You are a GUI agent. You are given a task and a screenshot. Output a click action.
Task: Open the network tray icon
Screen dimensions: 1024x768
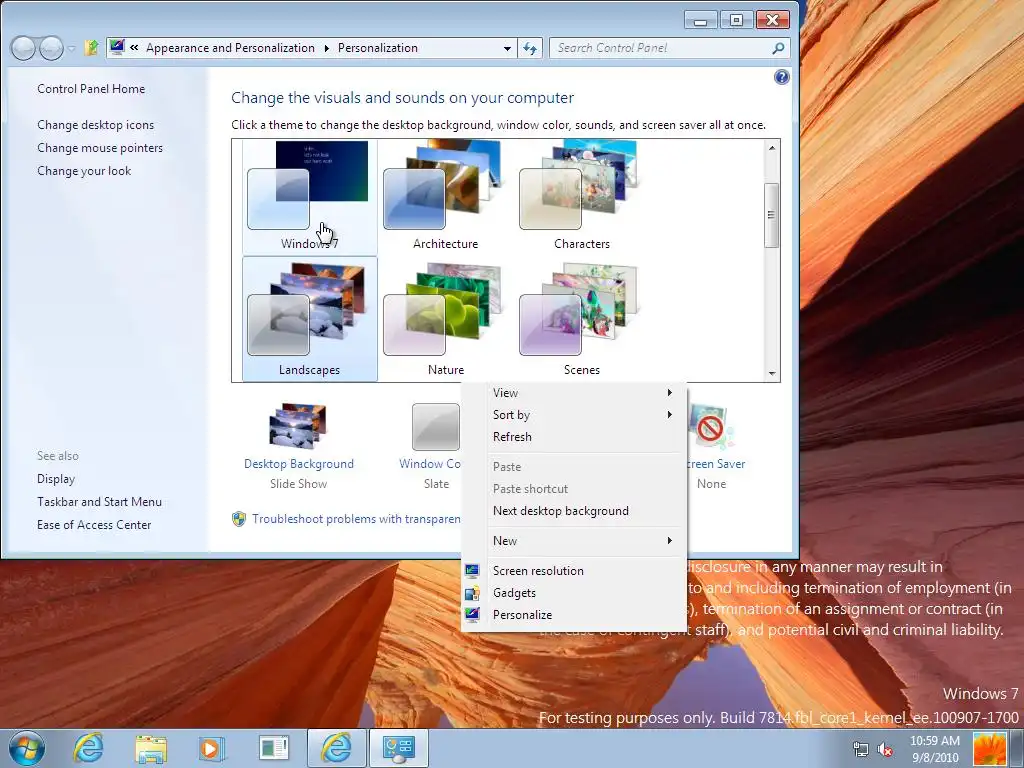tap(861, 750)
